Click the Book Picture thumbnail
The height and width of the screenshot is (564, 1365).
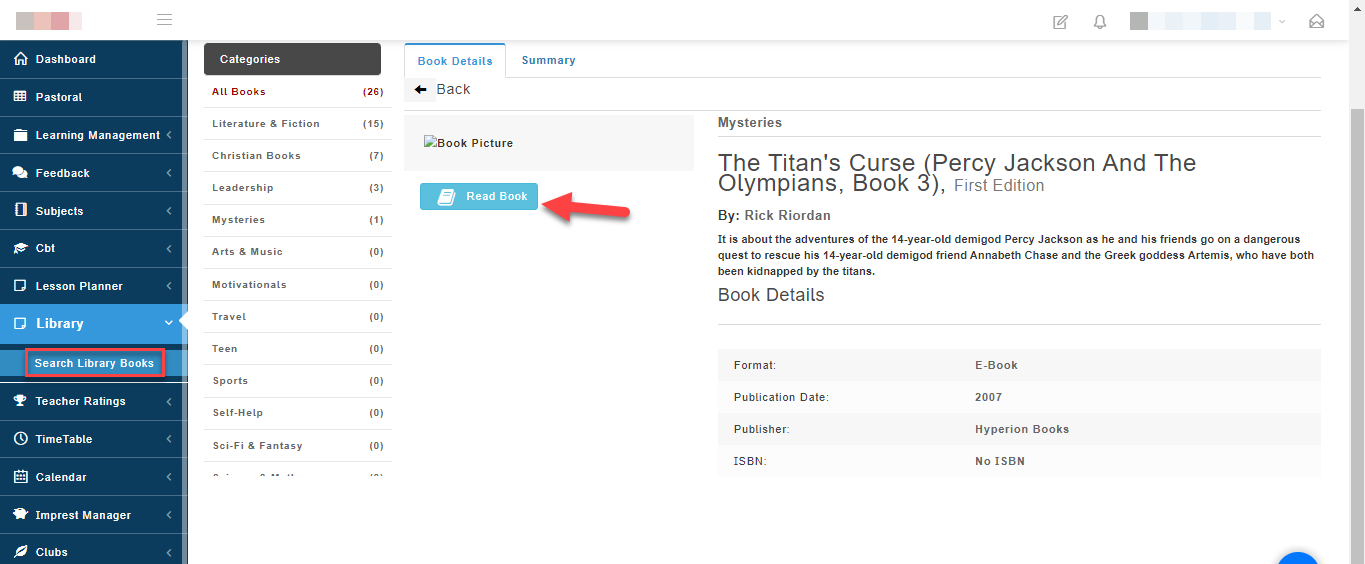point(468,143)
